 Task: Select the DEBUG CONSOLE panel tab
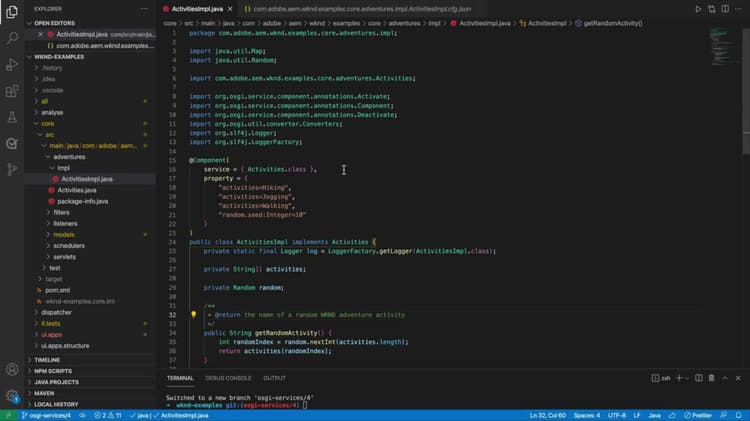pos(228,378)
